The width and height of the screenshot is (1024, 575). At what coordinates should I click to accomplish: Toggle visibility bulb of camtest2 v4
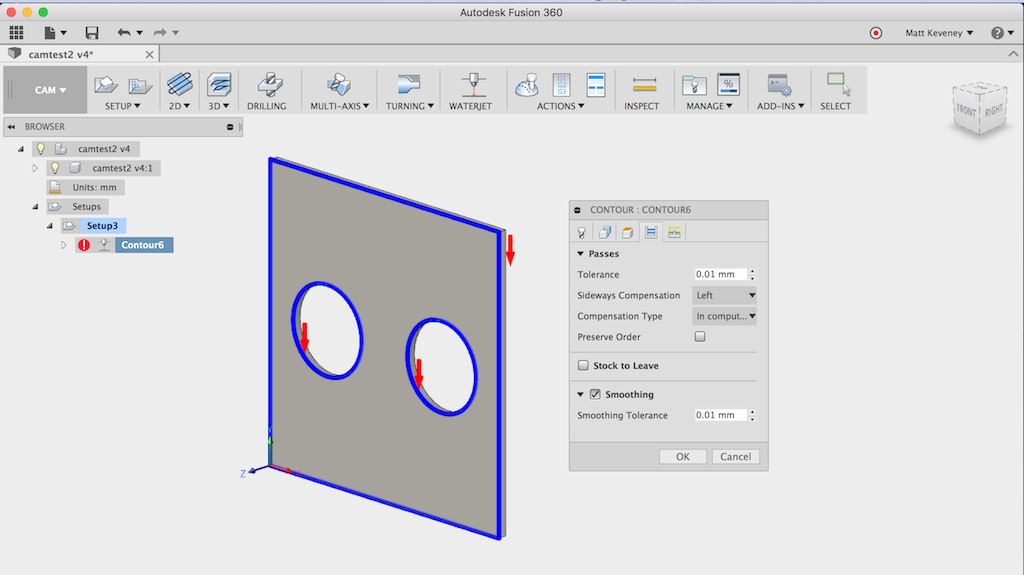pyautogui.click(x=40, y=149)
